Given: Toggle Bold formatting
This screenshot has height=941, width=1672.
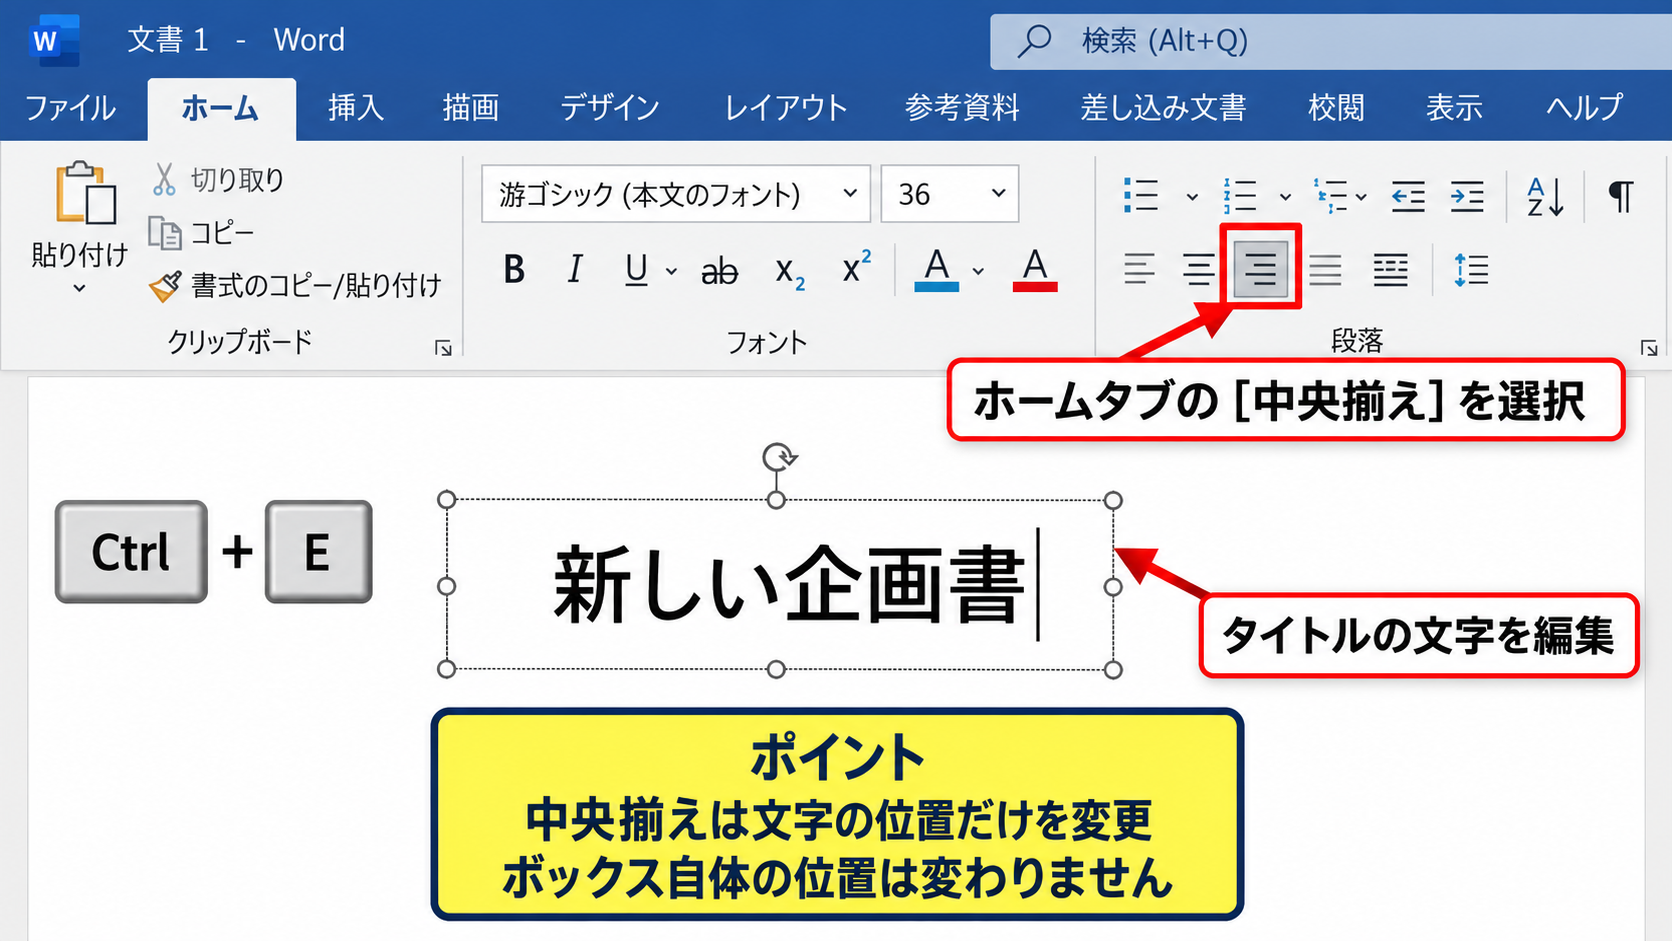Looking at the screenshot, I should 514,269.
